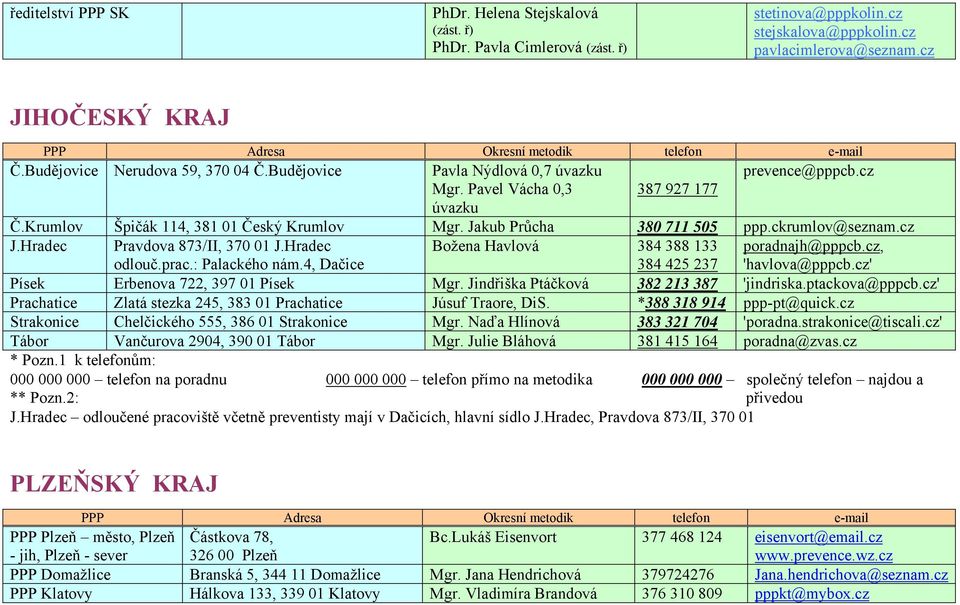Click the jindriska.ptackova@pppcb.cz email text
The image size is (960, 605).
841,284
